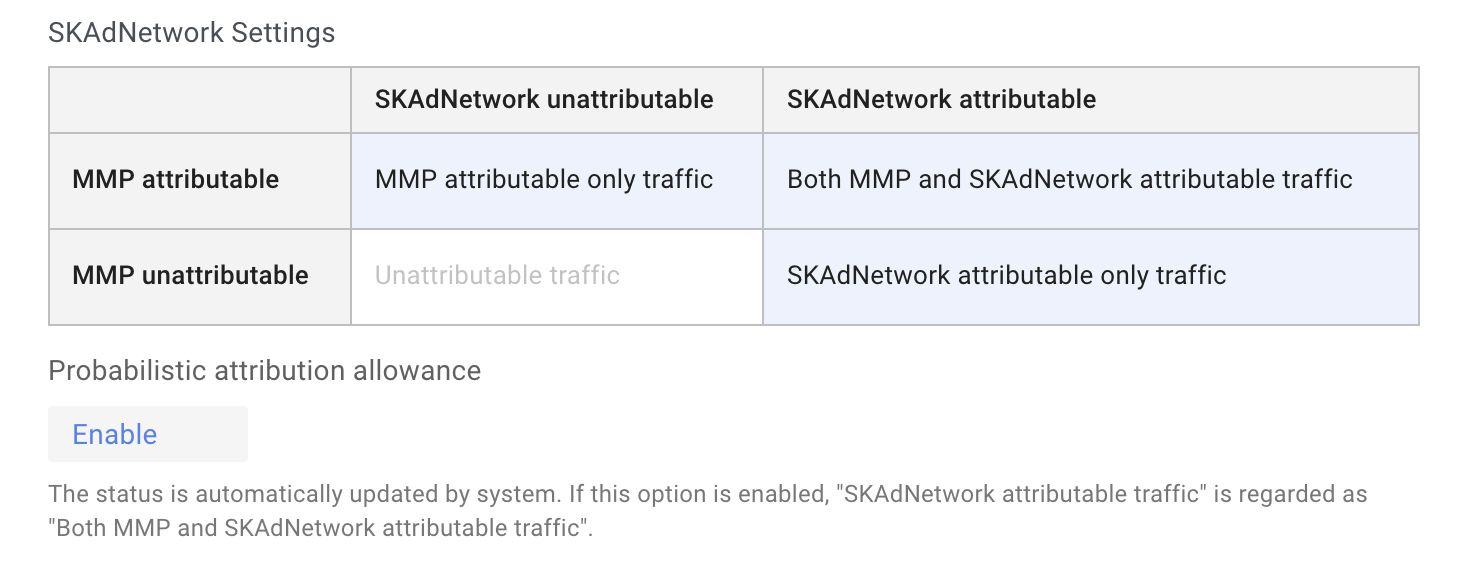Click the status description text below Enable

(x=708, y=510)
